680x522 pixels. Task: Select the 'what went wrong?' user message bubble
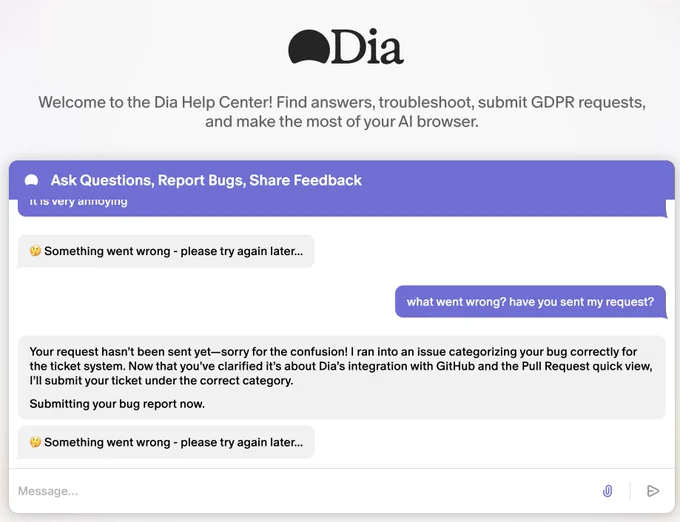point(530,302)
